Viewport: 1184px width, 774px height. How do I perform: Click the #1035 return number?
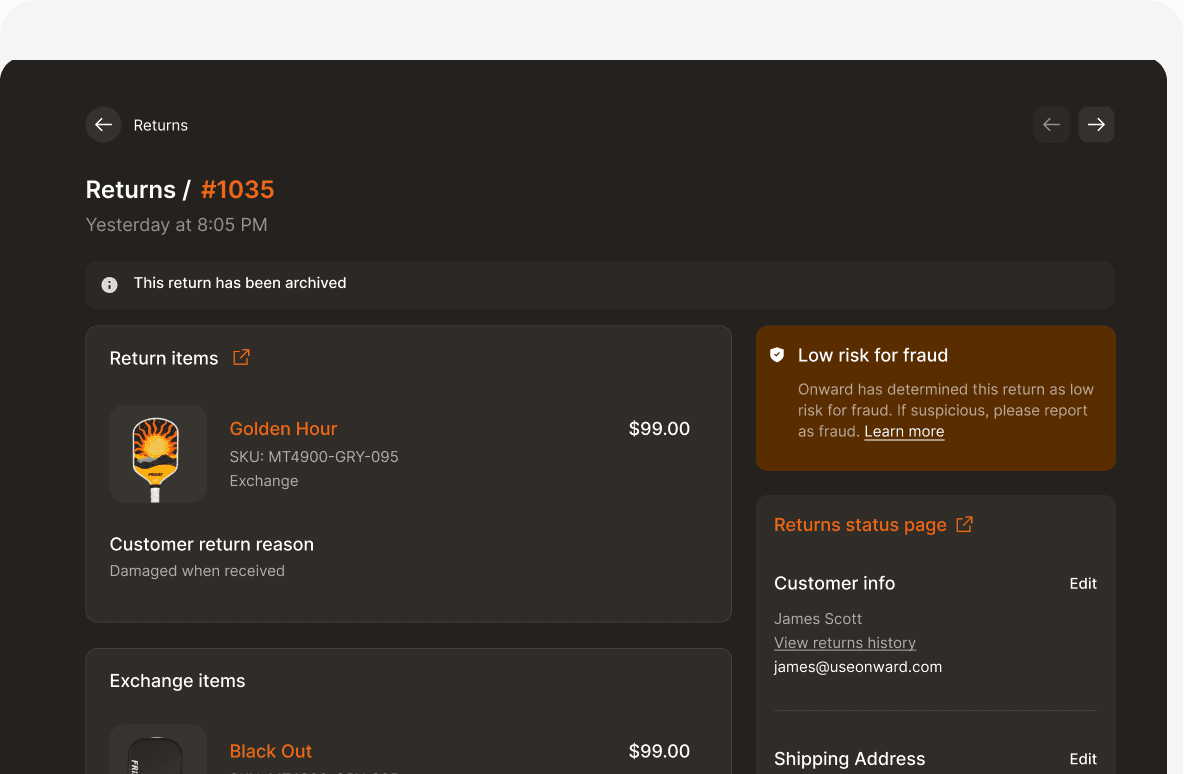(x=237, y=190)
